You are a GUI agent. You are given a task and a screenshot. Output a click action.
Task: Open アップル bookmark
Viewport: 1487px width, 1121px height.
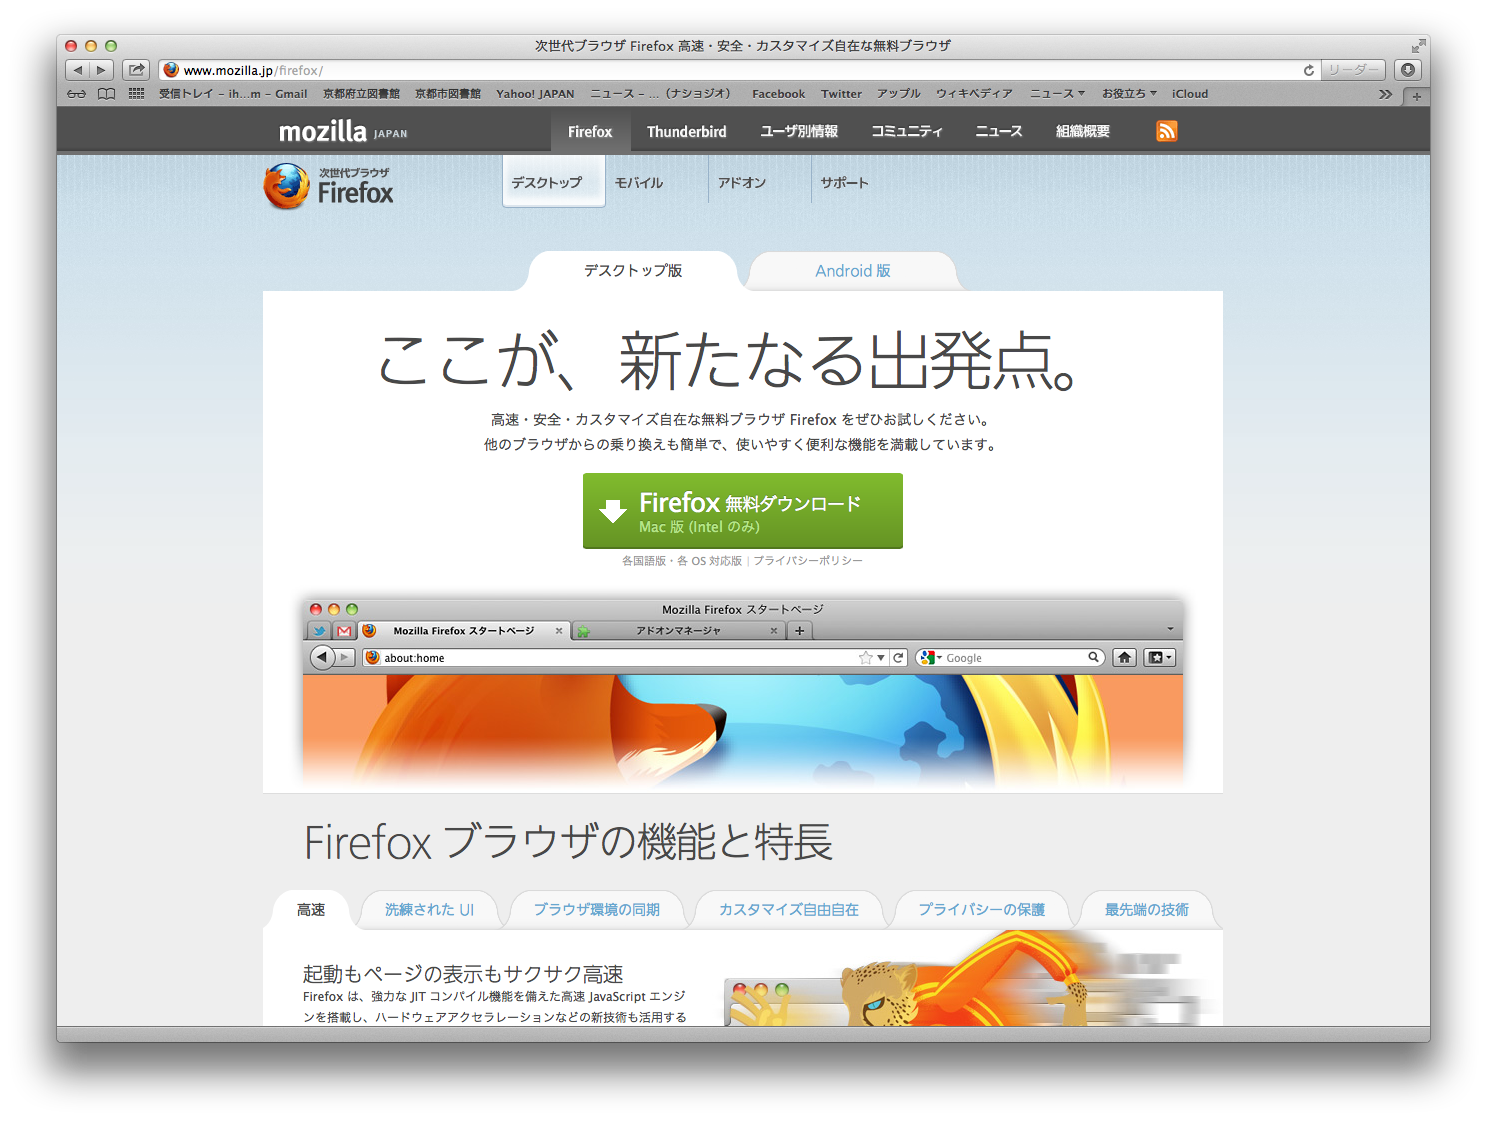pos(899,94)
